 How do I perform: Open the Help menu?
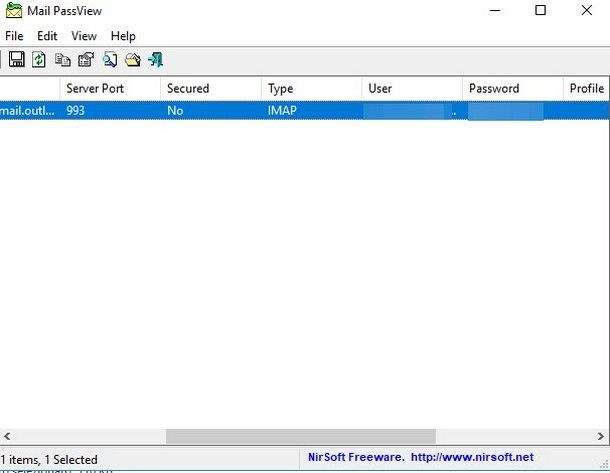pos(123,36)
